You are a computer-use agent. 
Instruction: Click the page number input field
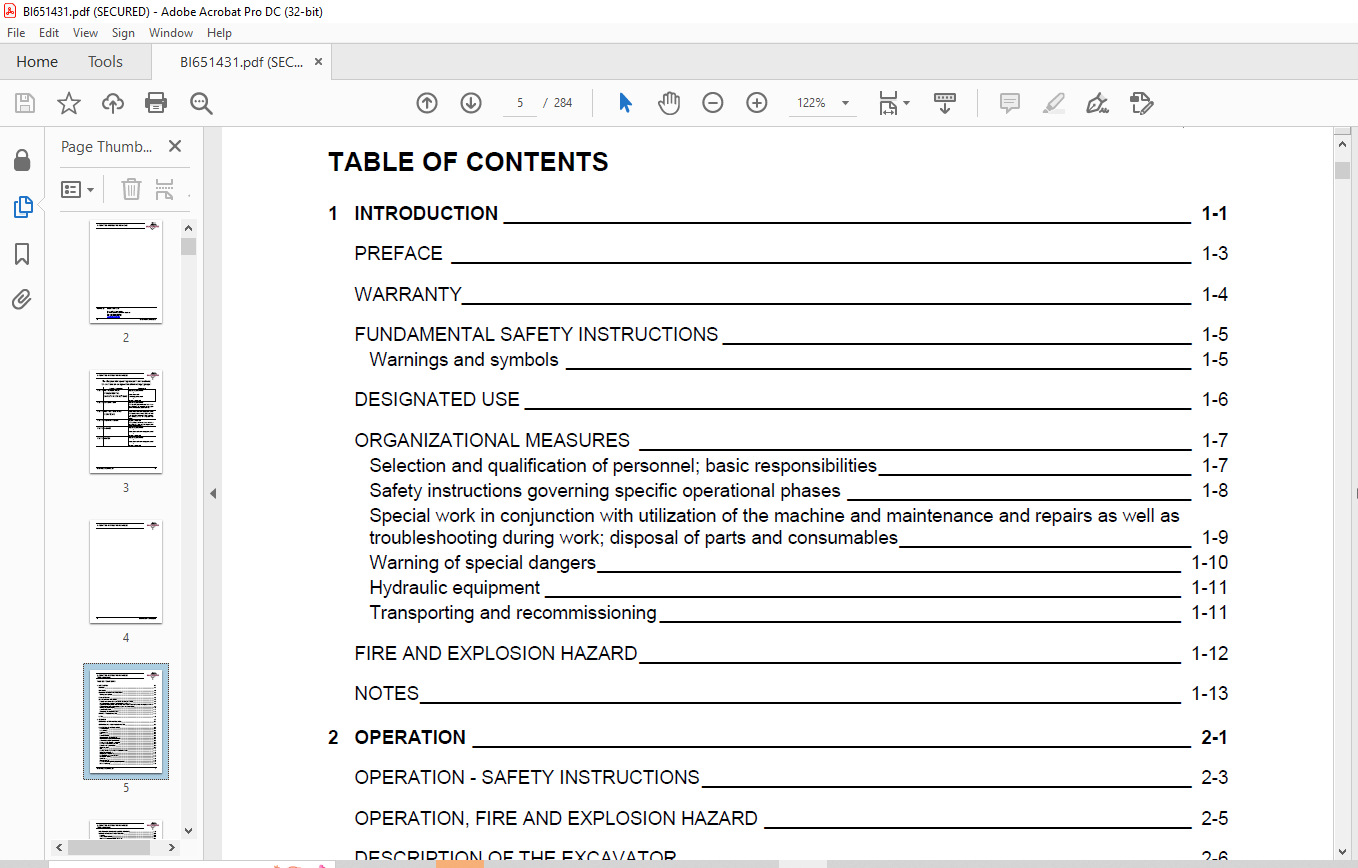pos(520,103)
